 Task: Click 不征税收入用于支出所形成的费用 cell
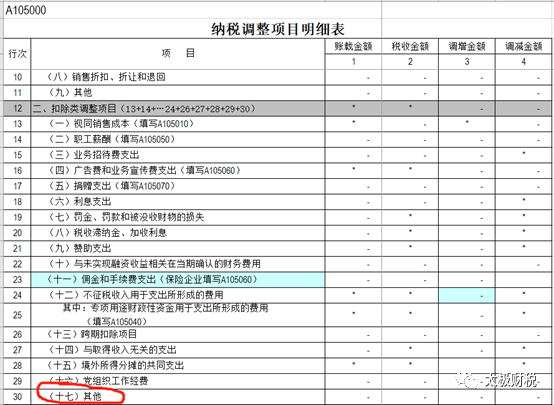pos(178,295)
